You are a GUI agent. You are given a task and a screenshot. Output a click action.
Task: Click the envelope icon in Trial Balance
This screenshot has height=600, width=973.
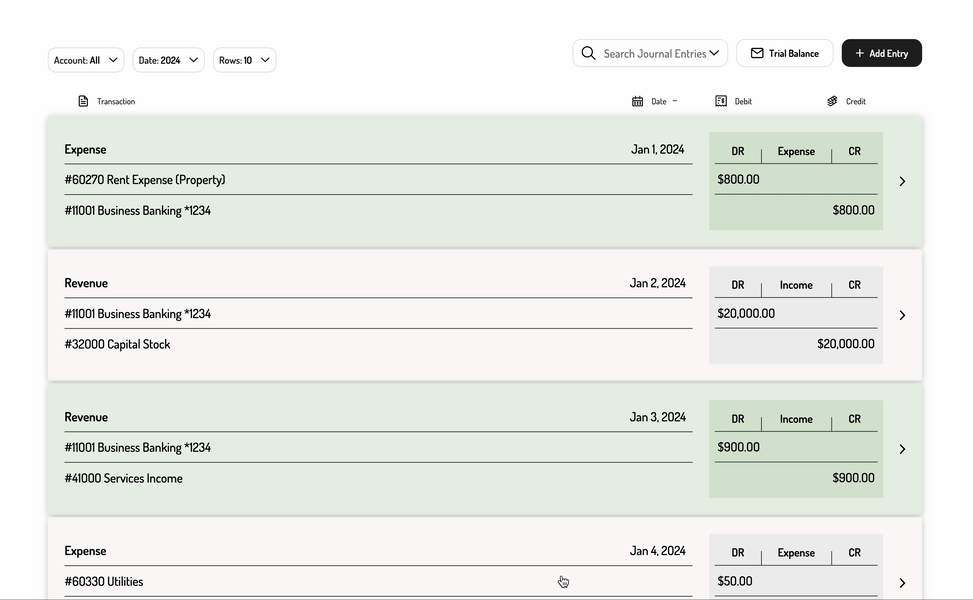point(757,53)
